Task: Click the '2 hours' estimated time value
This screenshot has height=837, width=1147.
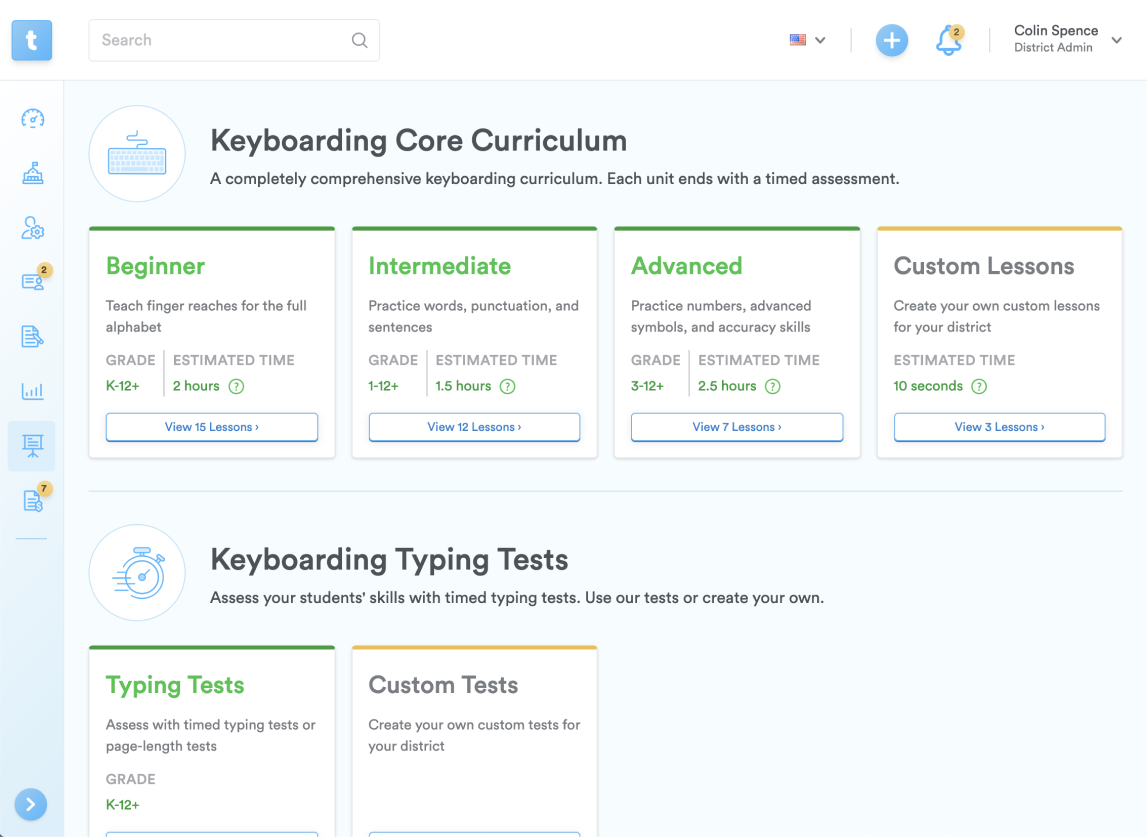Action: pyautogui.click(x=196, y=386)
